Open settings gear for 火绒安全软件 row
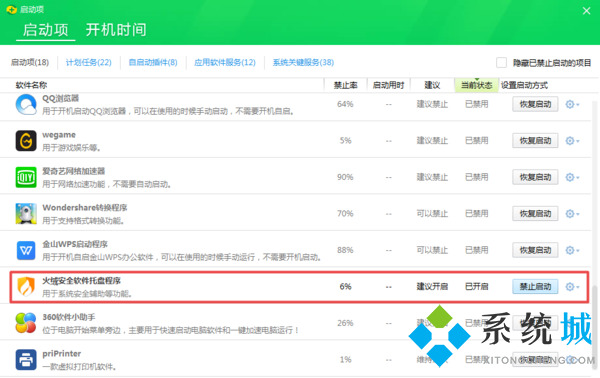The height and width of the screenshot is (378, 600). point(572,287)
